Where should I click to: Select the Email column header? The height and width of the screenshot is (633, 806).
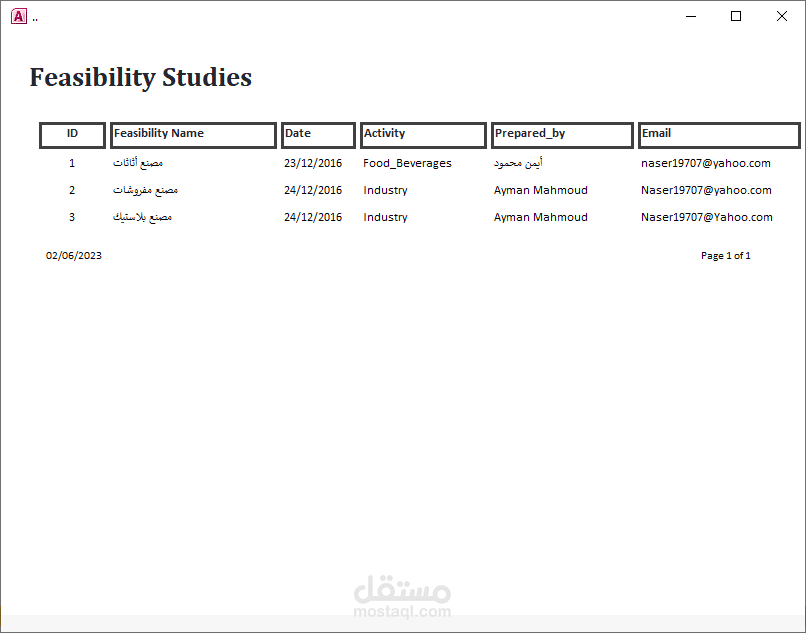tap(719, 135)
